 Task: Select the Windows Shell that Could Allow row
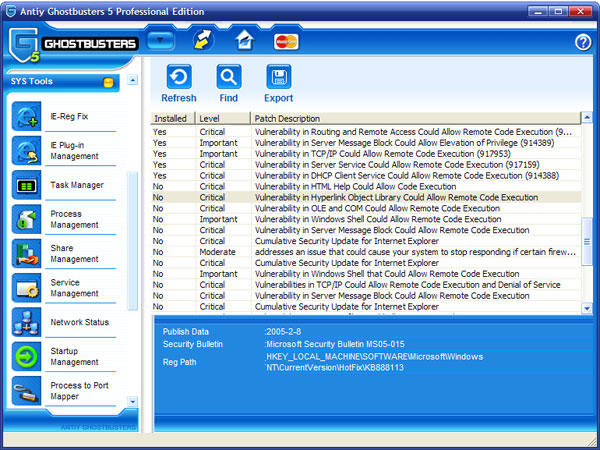point(366,274)
